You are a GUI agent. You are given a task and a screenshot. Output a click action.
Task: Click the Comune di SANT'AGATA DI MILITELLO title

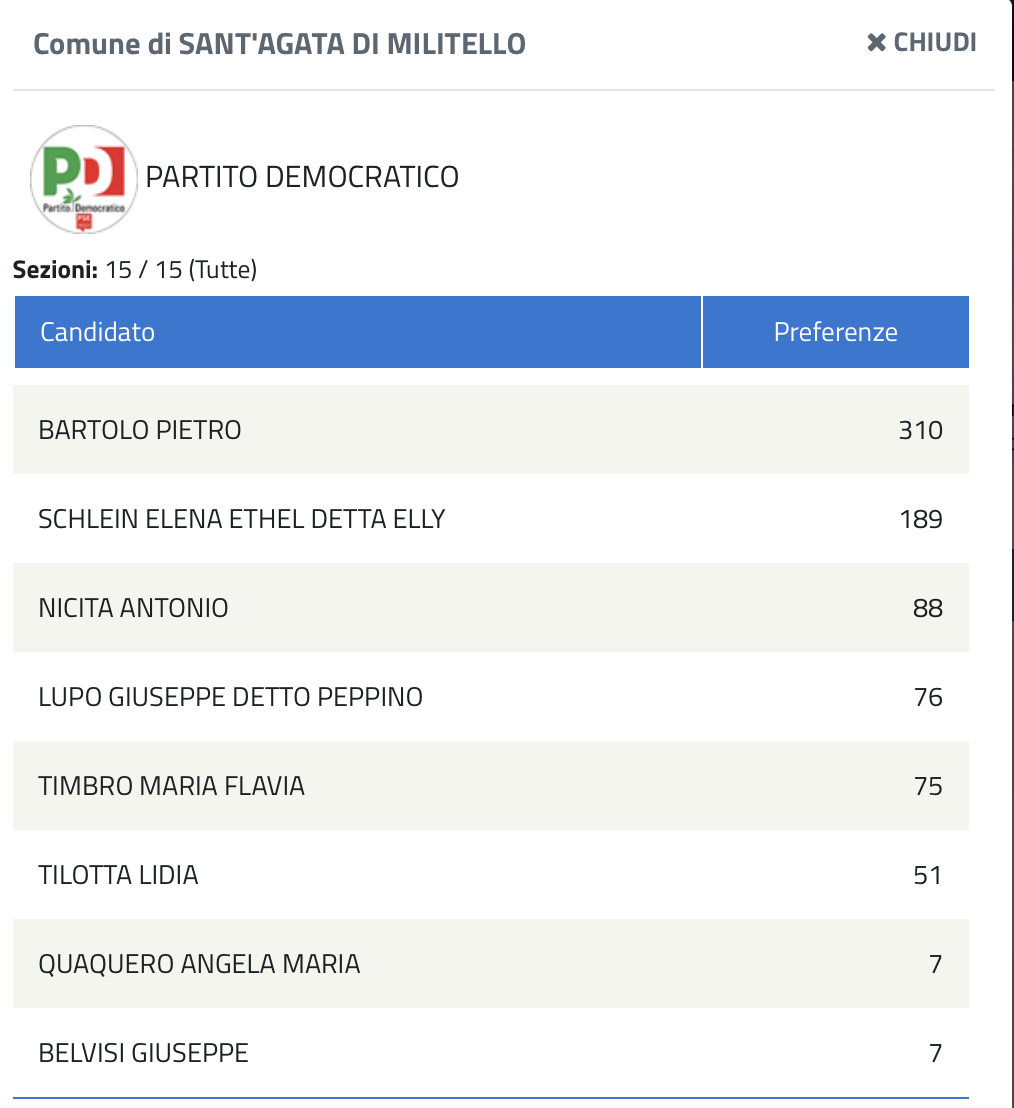pos(280,44)
